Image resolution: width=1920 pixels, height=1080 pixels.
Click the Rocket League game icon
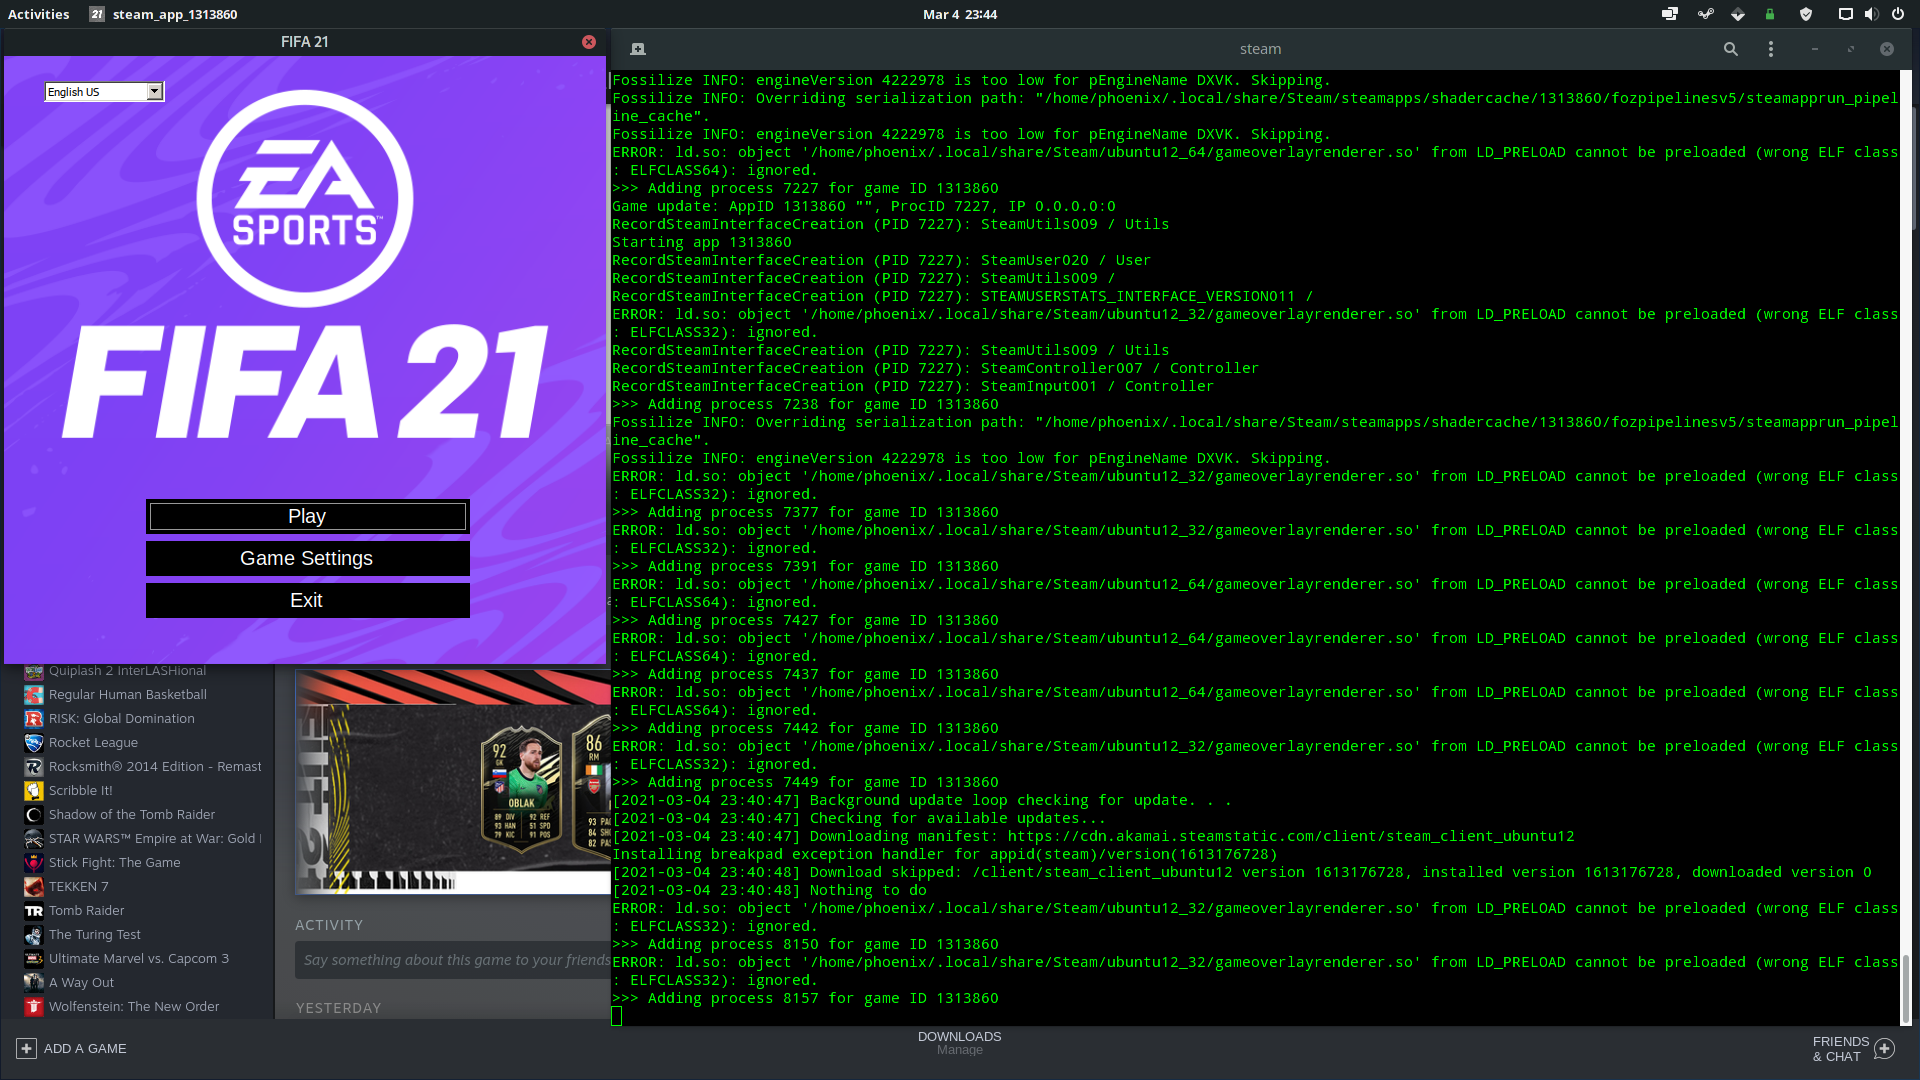pos(34,743)
